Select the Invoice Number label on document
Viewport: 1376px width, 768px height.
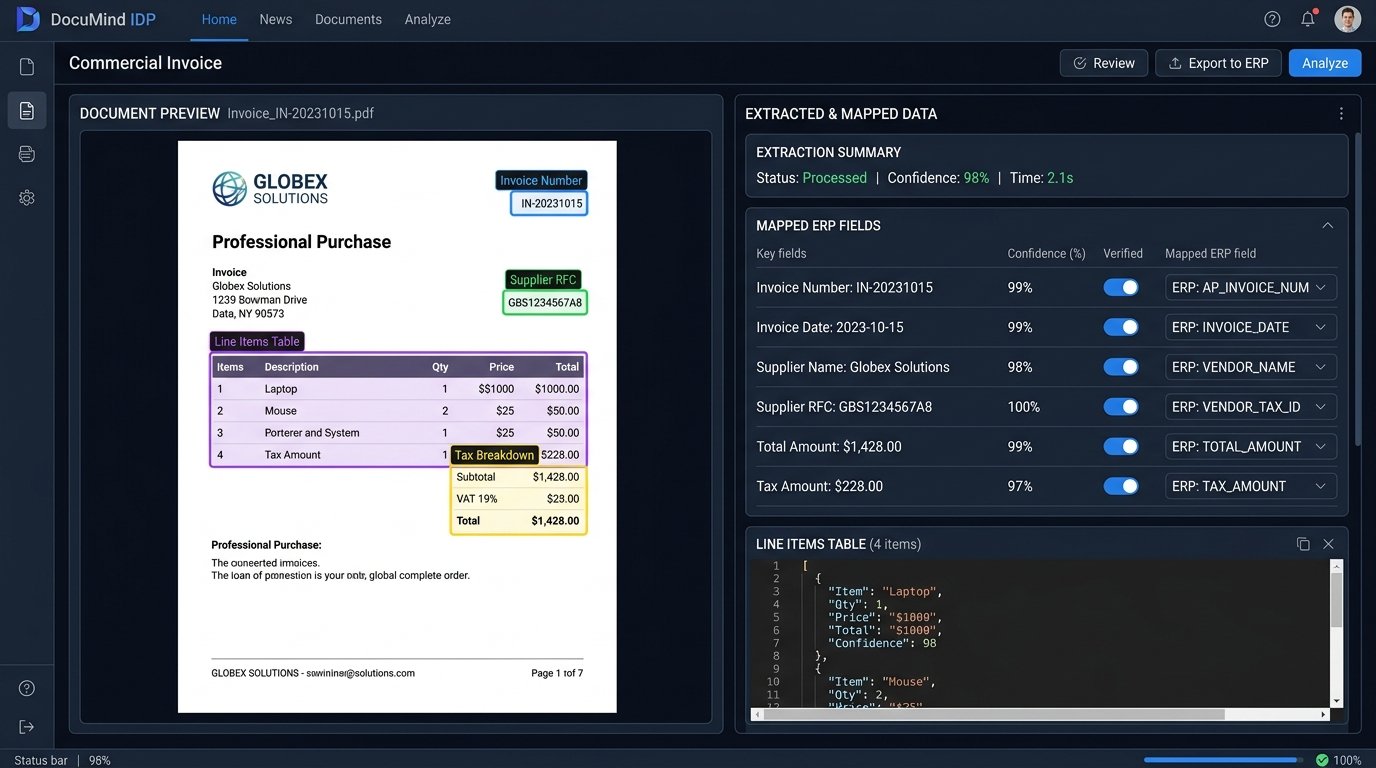pyautogui.click(x=541, y=181)
